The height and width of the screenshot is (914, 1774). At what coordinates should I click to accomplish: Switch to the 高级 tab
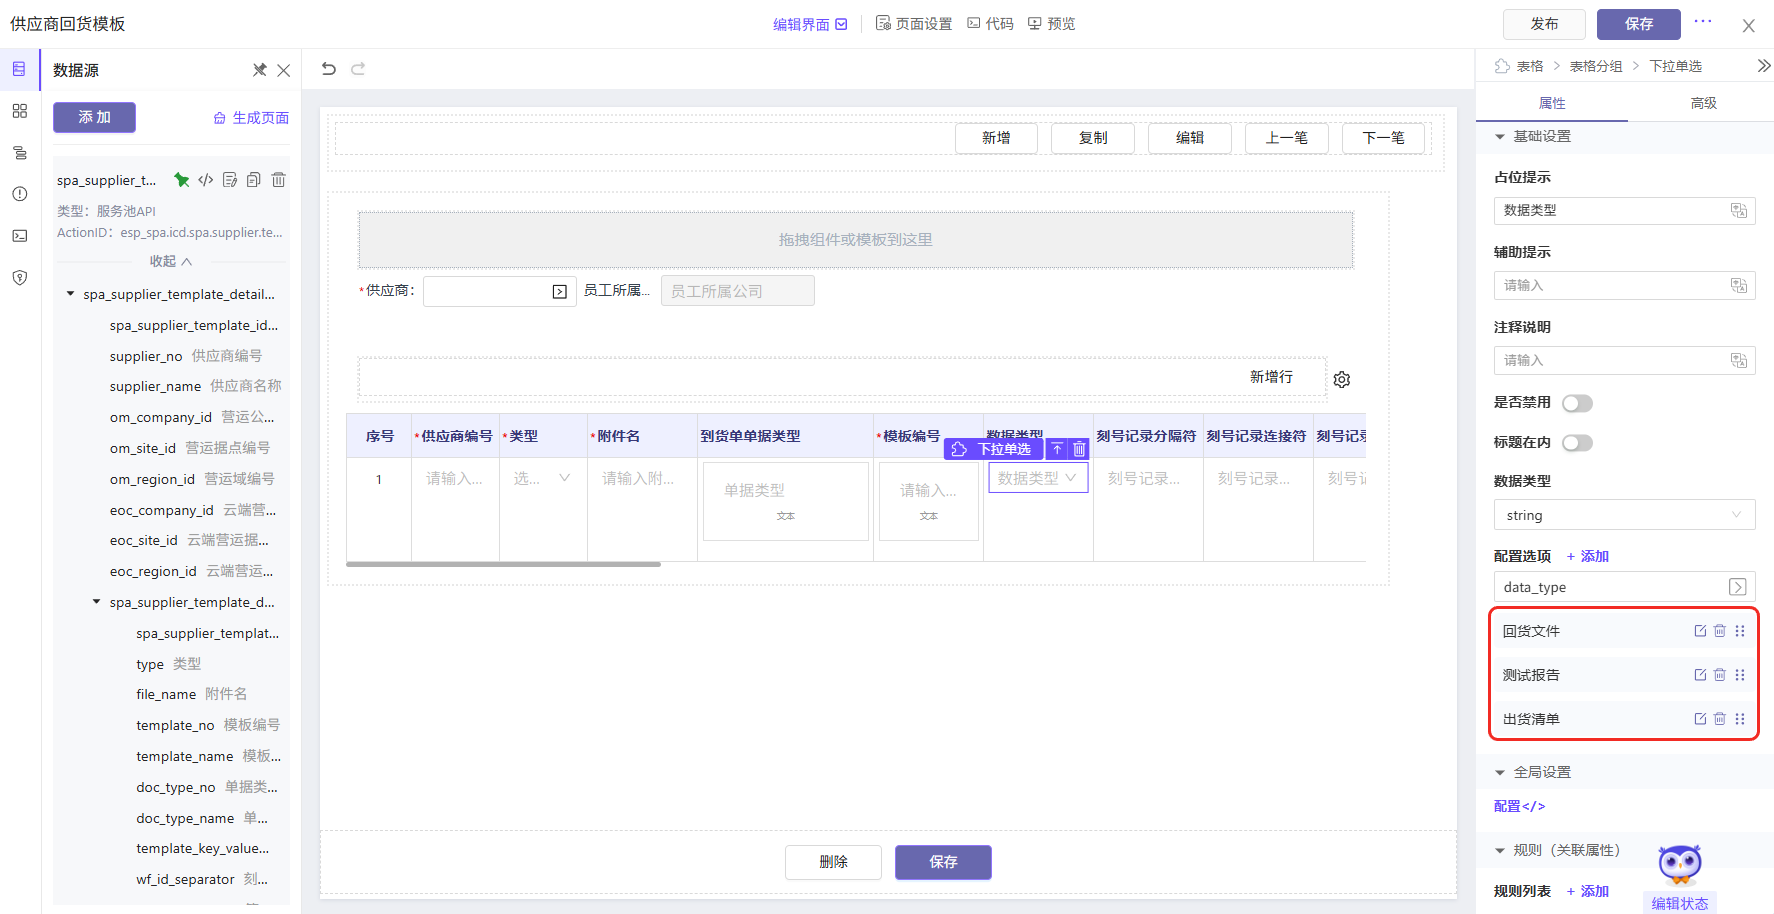(1703, 103)
